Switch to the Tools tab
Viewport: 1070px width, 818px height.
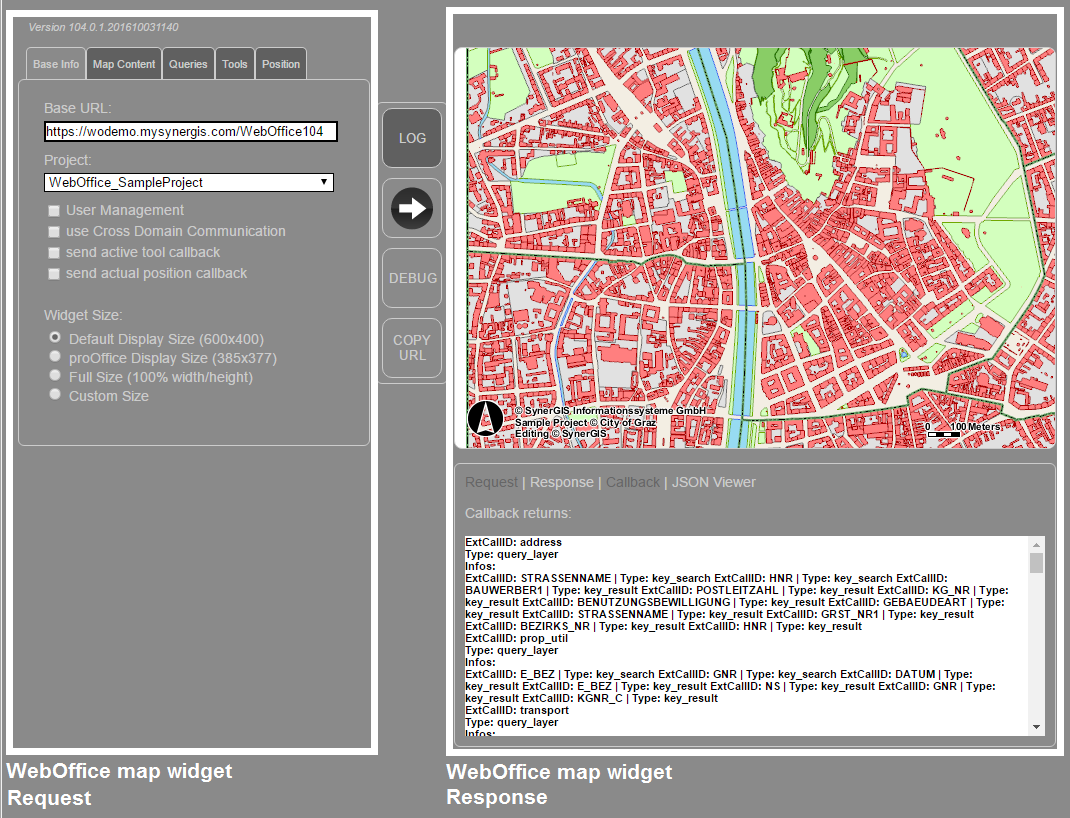(234, 63)
